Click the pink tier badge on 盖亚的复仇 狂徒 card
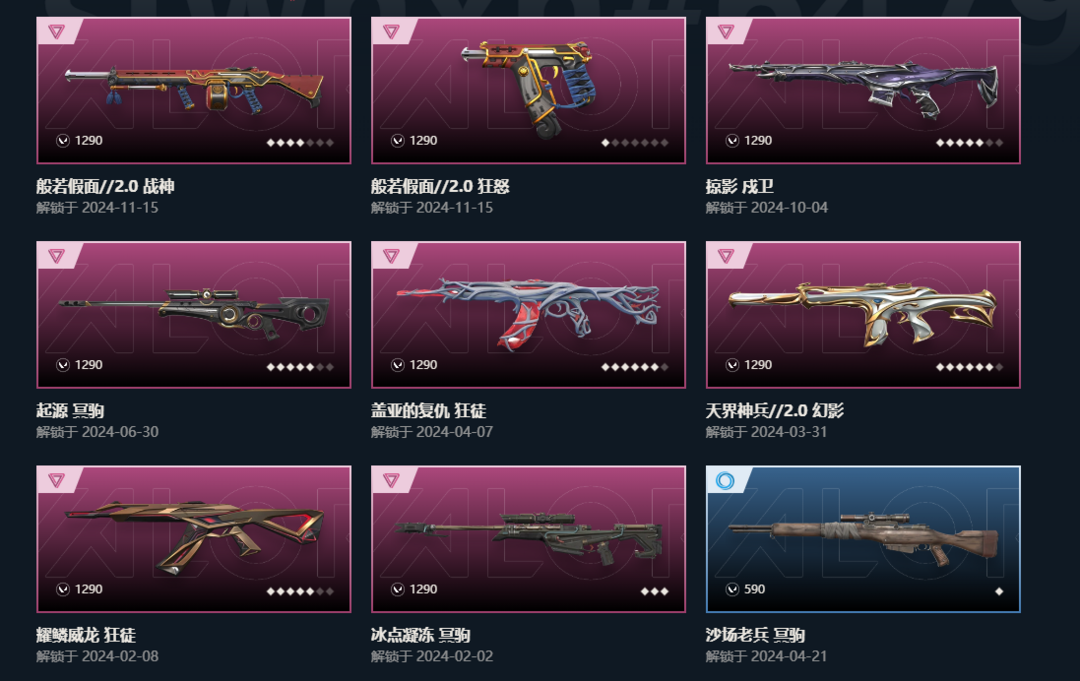The height and width of the screenshot is (681, 1080). click(391, 255)
